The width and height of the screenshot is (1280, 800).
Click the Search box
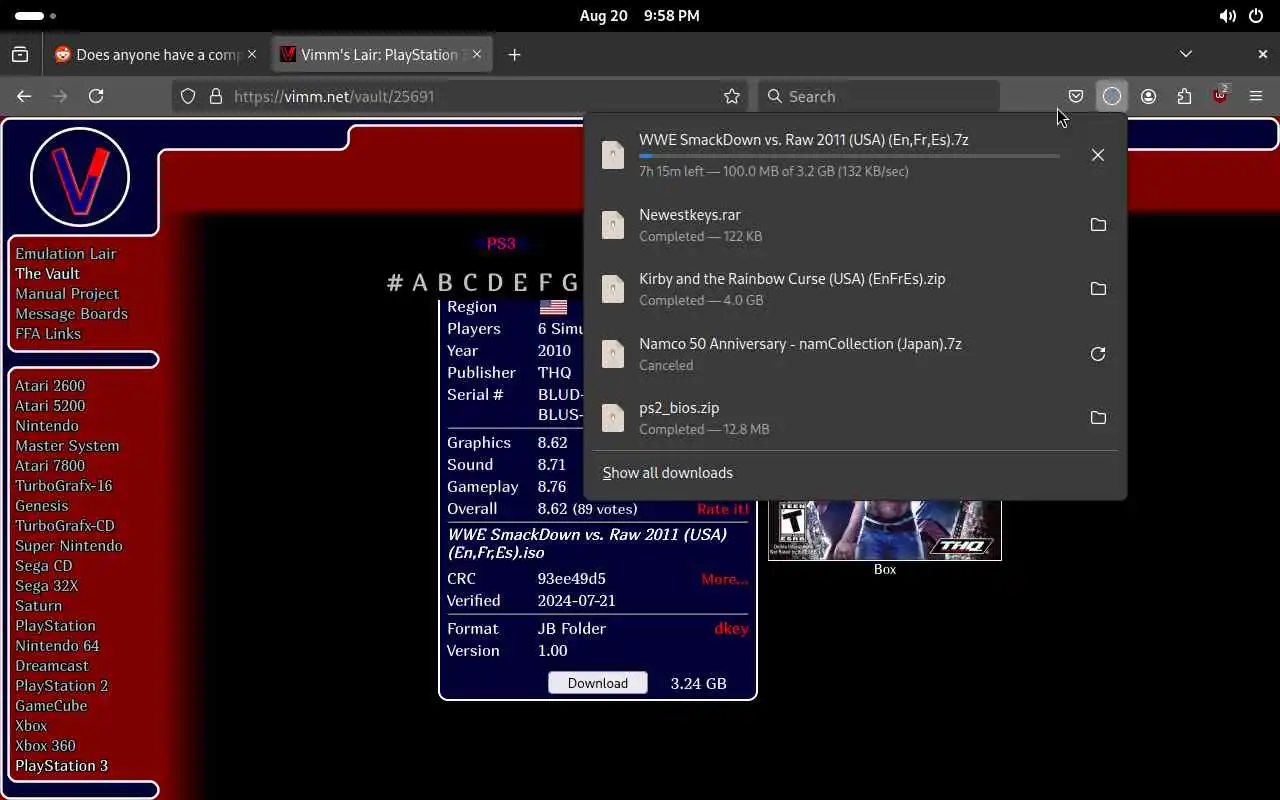[878, 96]
